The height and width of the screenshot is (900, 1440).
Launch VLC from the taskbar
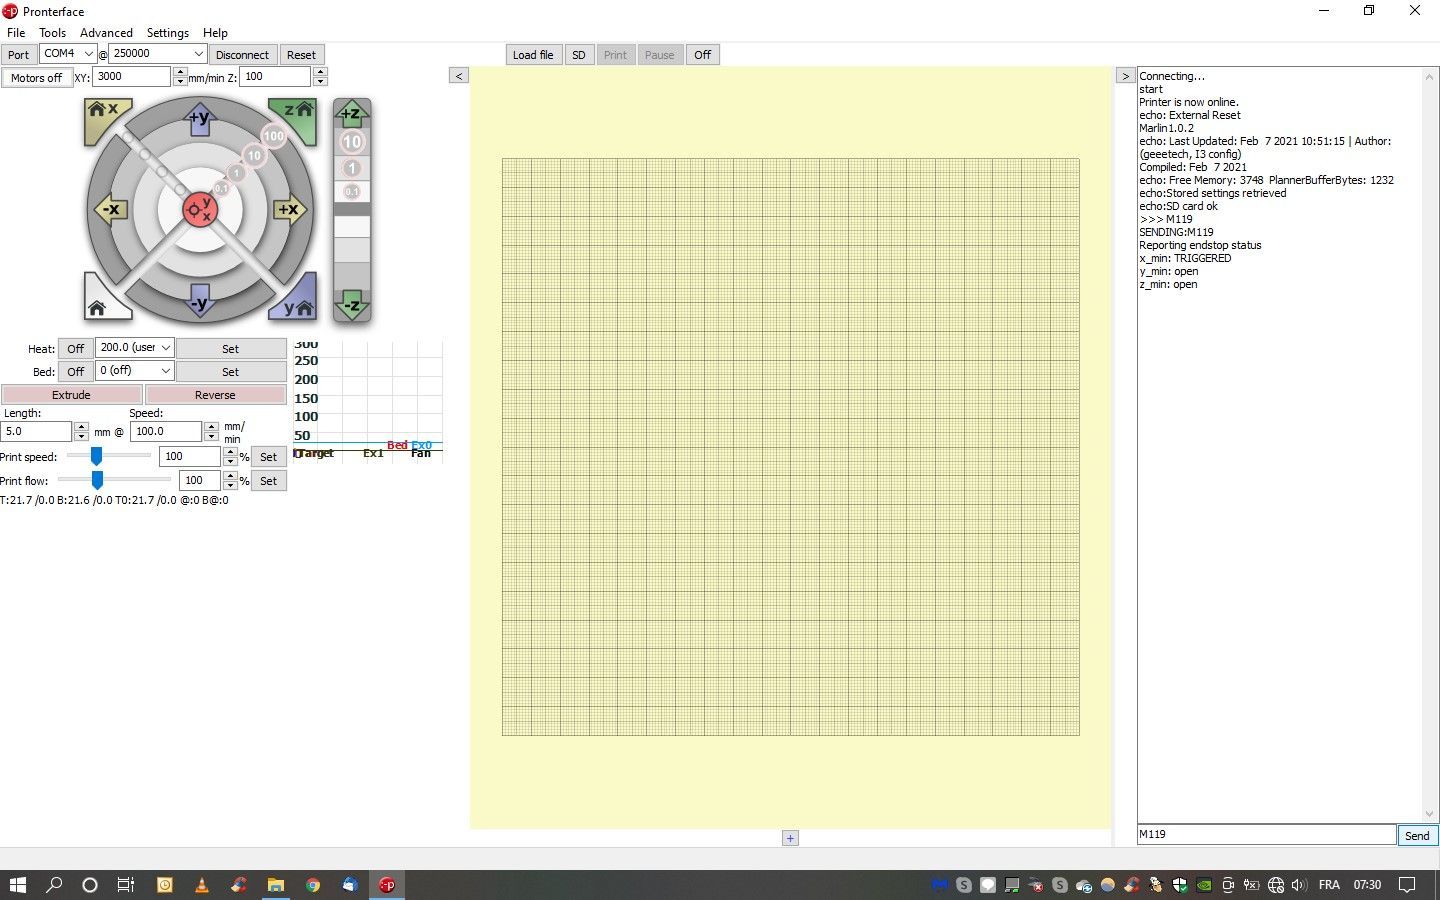[x=202, y=885]
